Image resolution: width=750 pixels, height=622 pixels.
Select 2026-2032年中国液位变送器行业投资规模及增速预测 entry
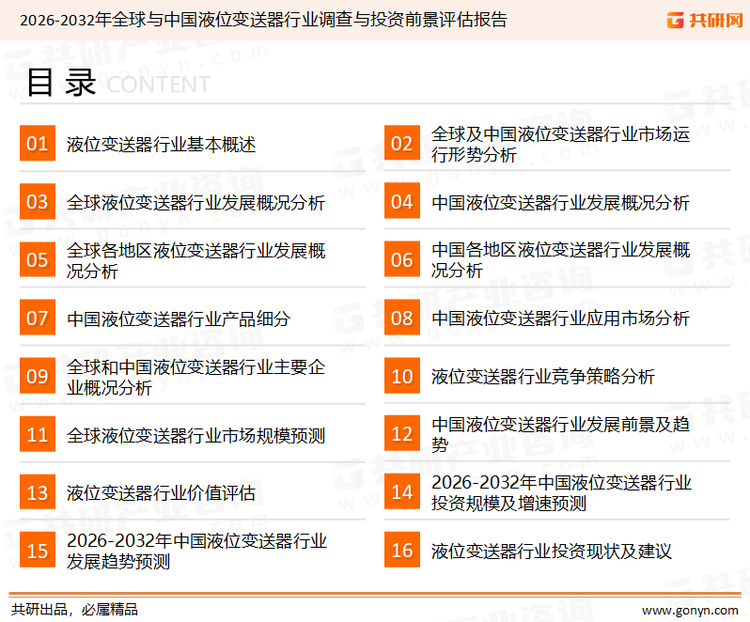tap(562, 492)
